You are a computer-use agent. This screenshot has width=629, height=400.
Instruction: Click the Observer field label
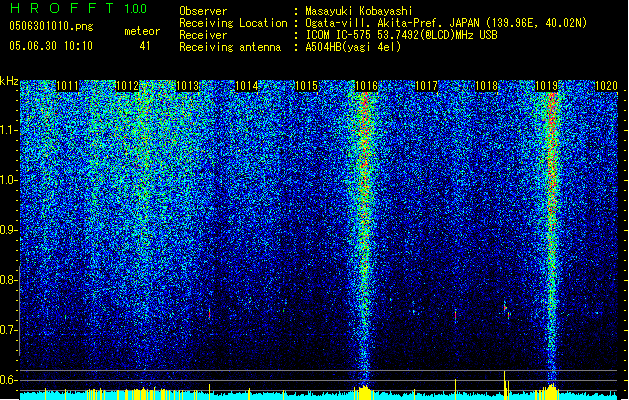pyautogui.click(x=203, y=11)
